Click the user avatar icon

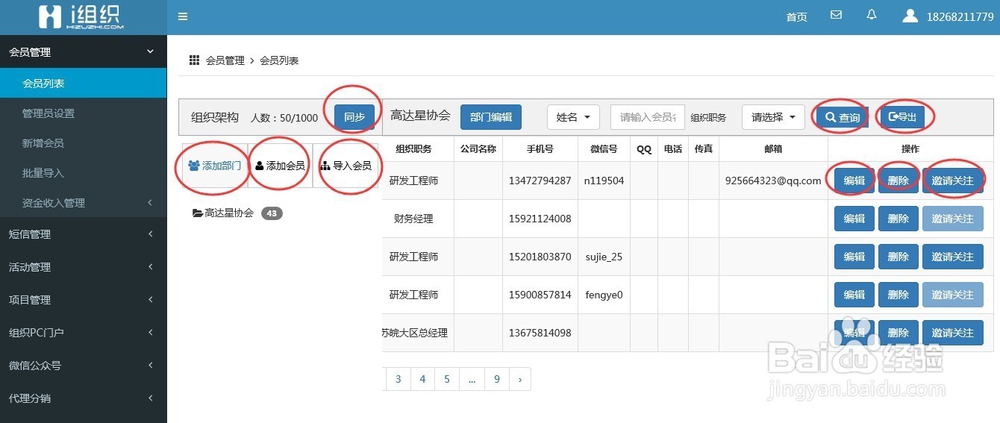910,16
